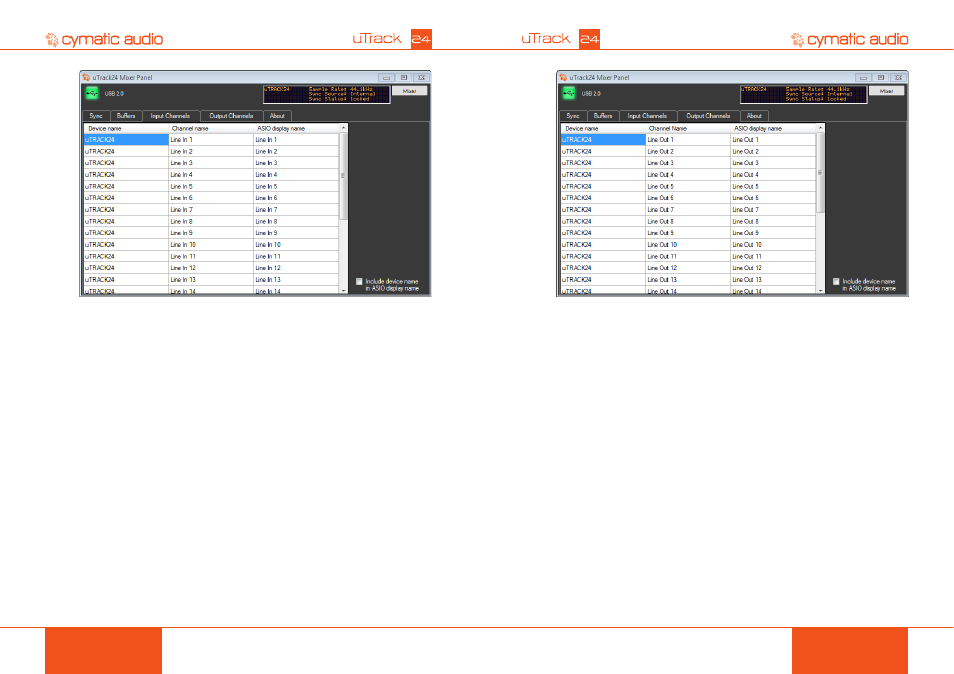This screenshot has width=954, height=674.
Task: Open the Buffers tab in Line In window
Action: pyautogui.click(x=126, y=116)
